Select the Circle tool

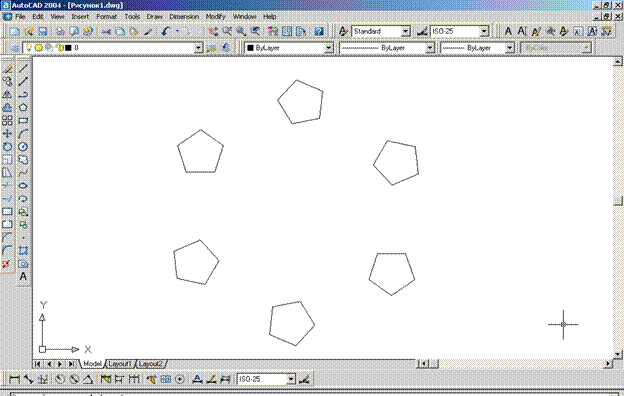pos(23,146)
